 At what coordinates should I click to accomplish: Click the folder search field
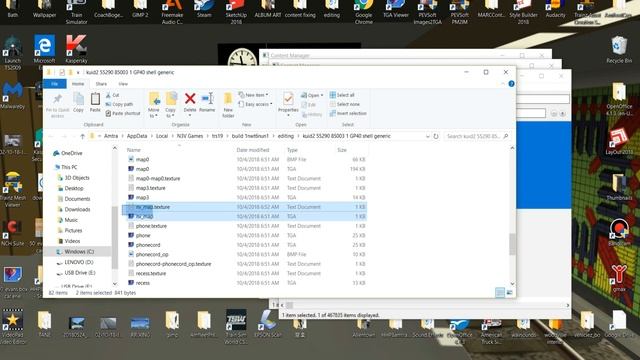tap(477, 136)
